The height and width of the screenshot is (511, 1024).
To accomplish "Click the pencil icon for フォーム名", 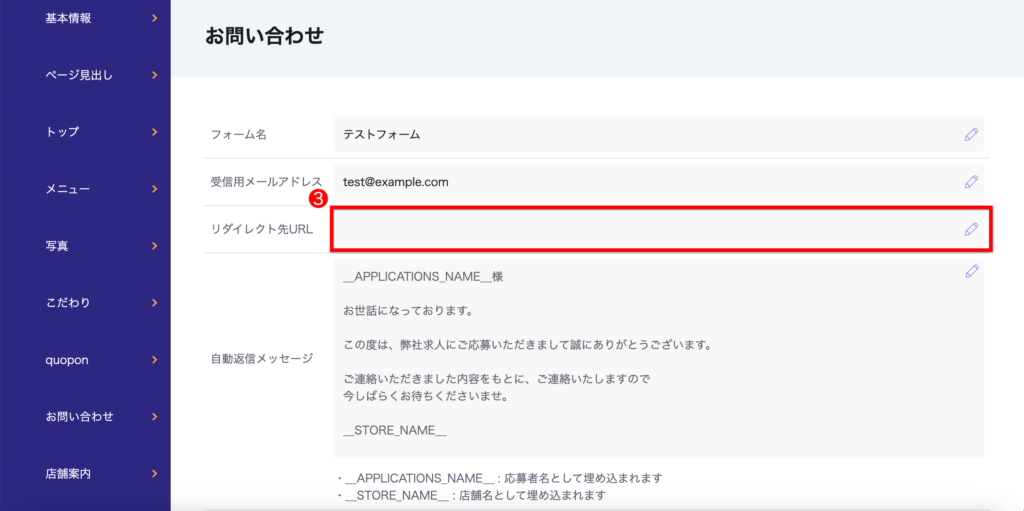I will point(970,135).
